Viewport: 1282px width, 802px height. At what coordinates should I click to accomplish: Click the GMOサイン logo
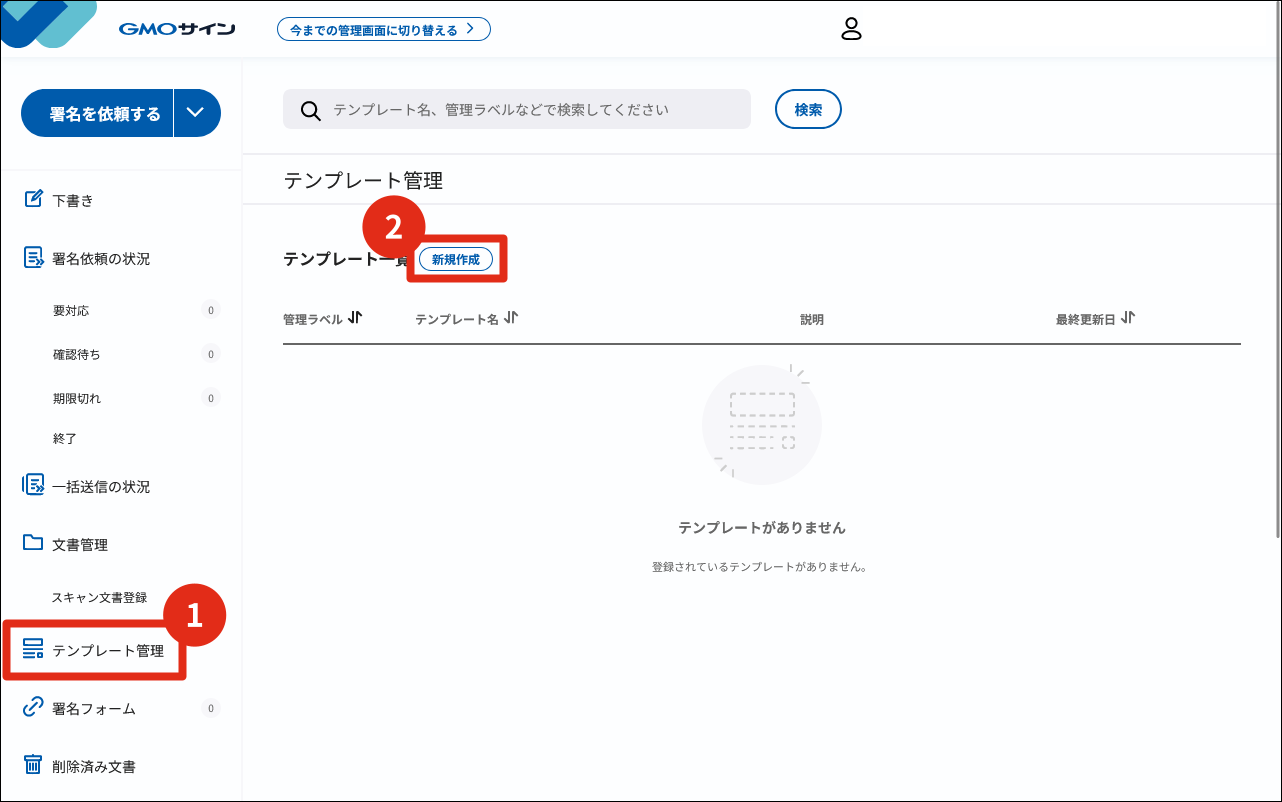pyautogui.click(x=176, y=28)
